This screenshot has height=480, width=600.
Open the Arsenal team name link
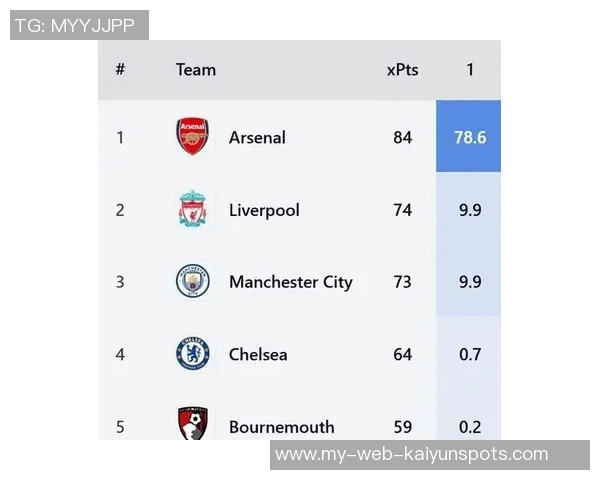click(x=257, y=138)
